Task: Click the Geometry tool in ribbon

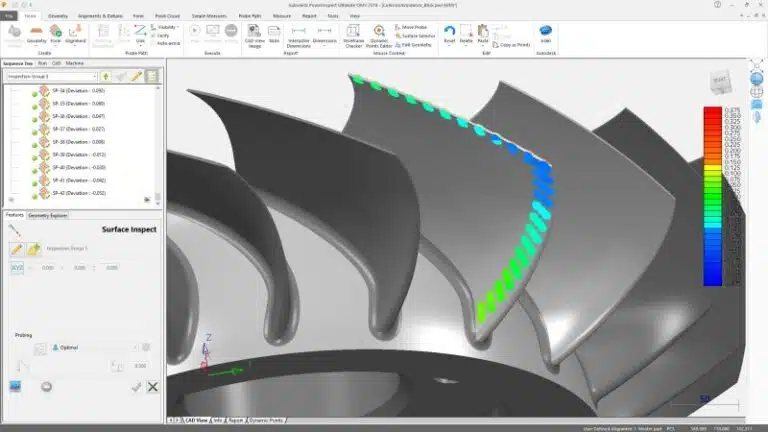Action: (x=35, y=33)
